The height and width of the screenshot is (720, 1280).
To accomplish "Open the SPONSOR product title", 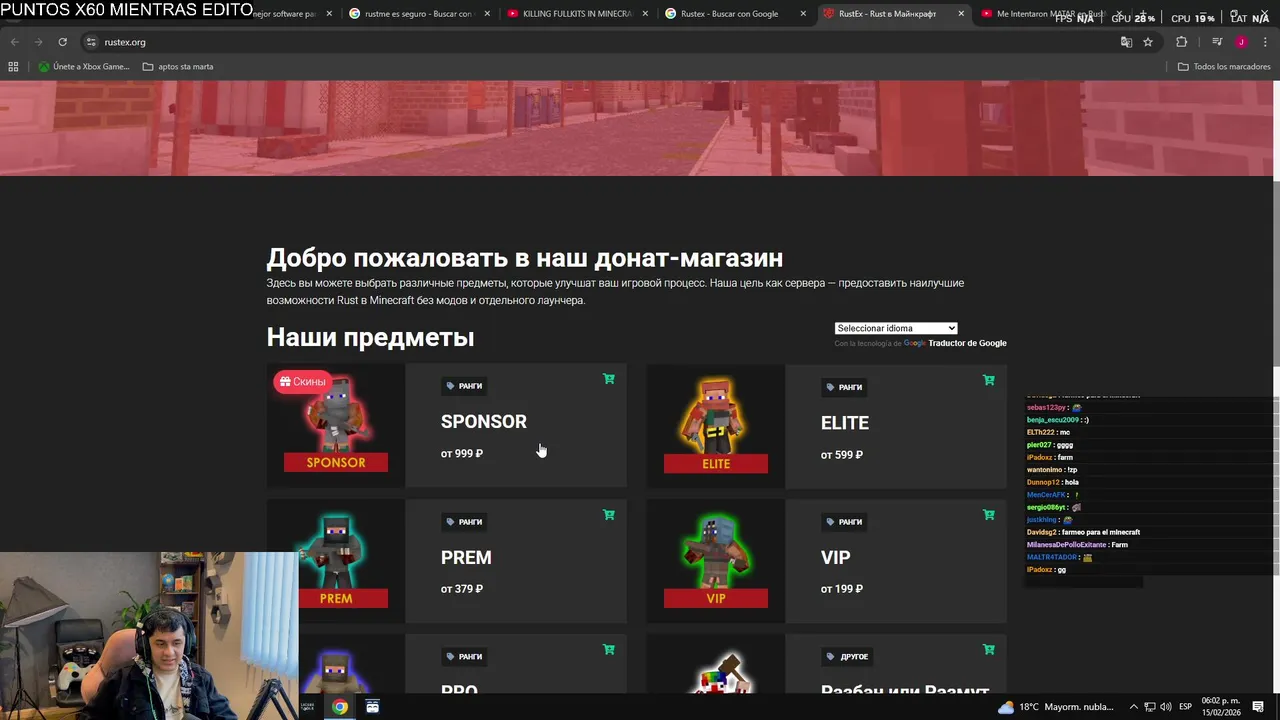I will (484, 422).
